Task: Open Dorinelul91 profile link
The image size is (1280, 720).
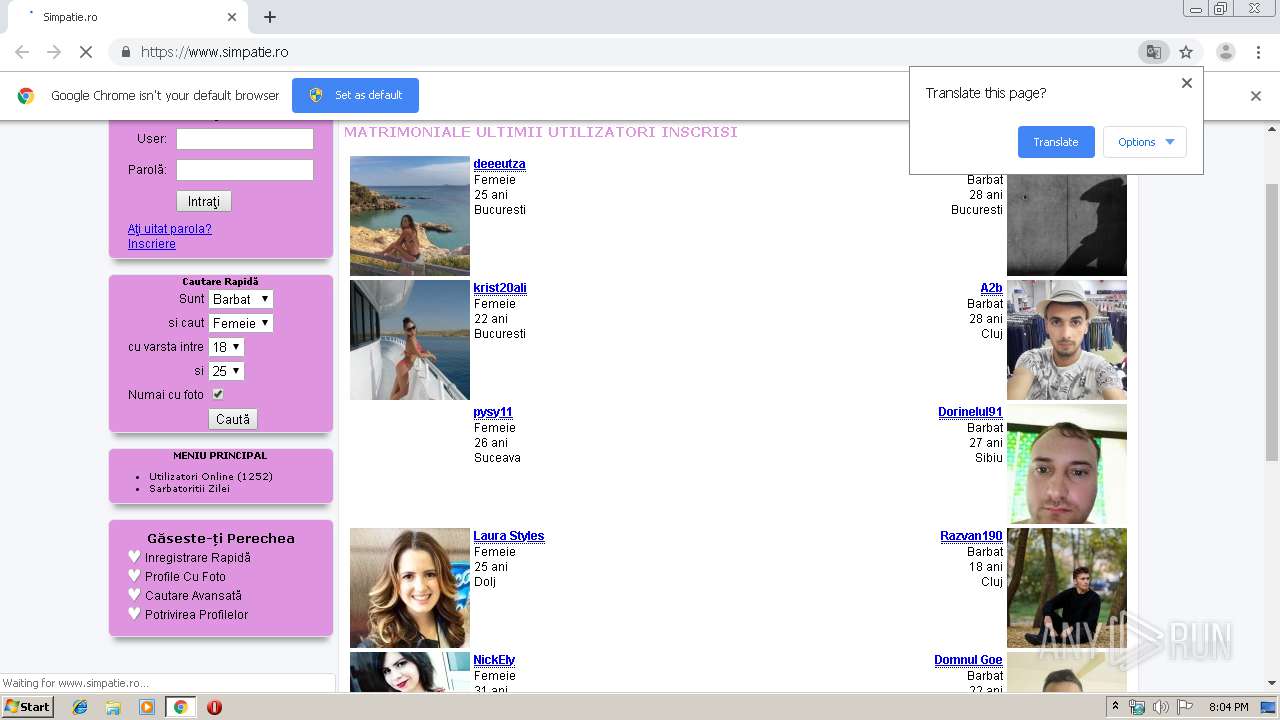Action: pos(970,412)
